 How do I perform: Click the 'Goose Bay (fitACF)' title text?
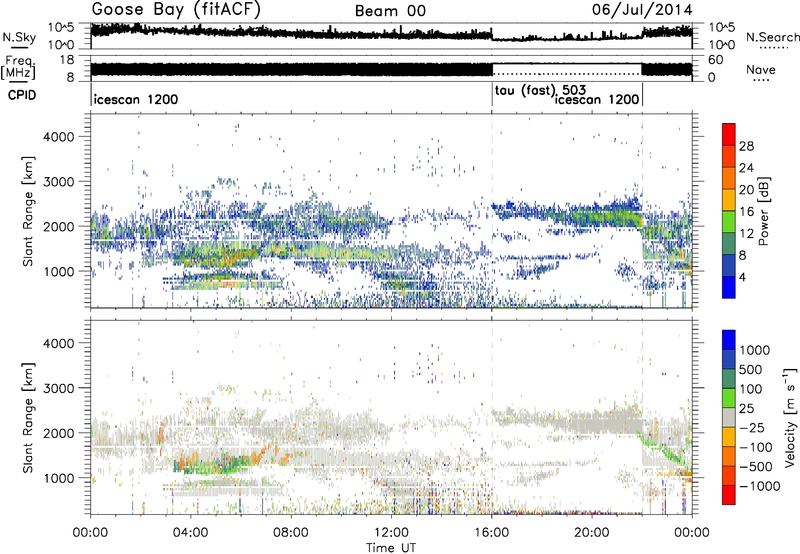click(x=176, y=9)
